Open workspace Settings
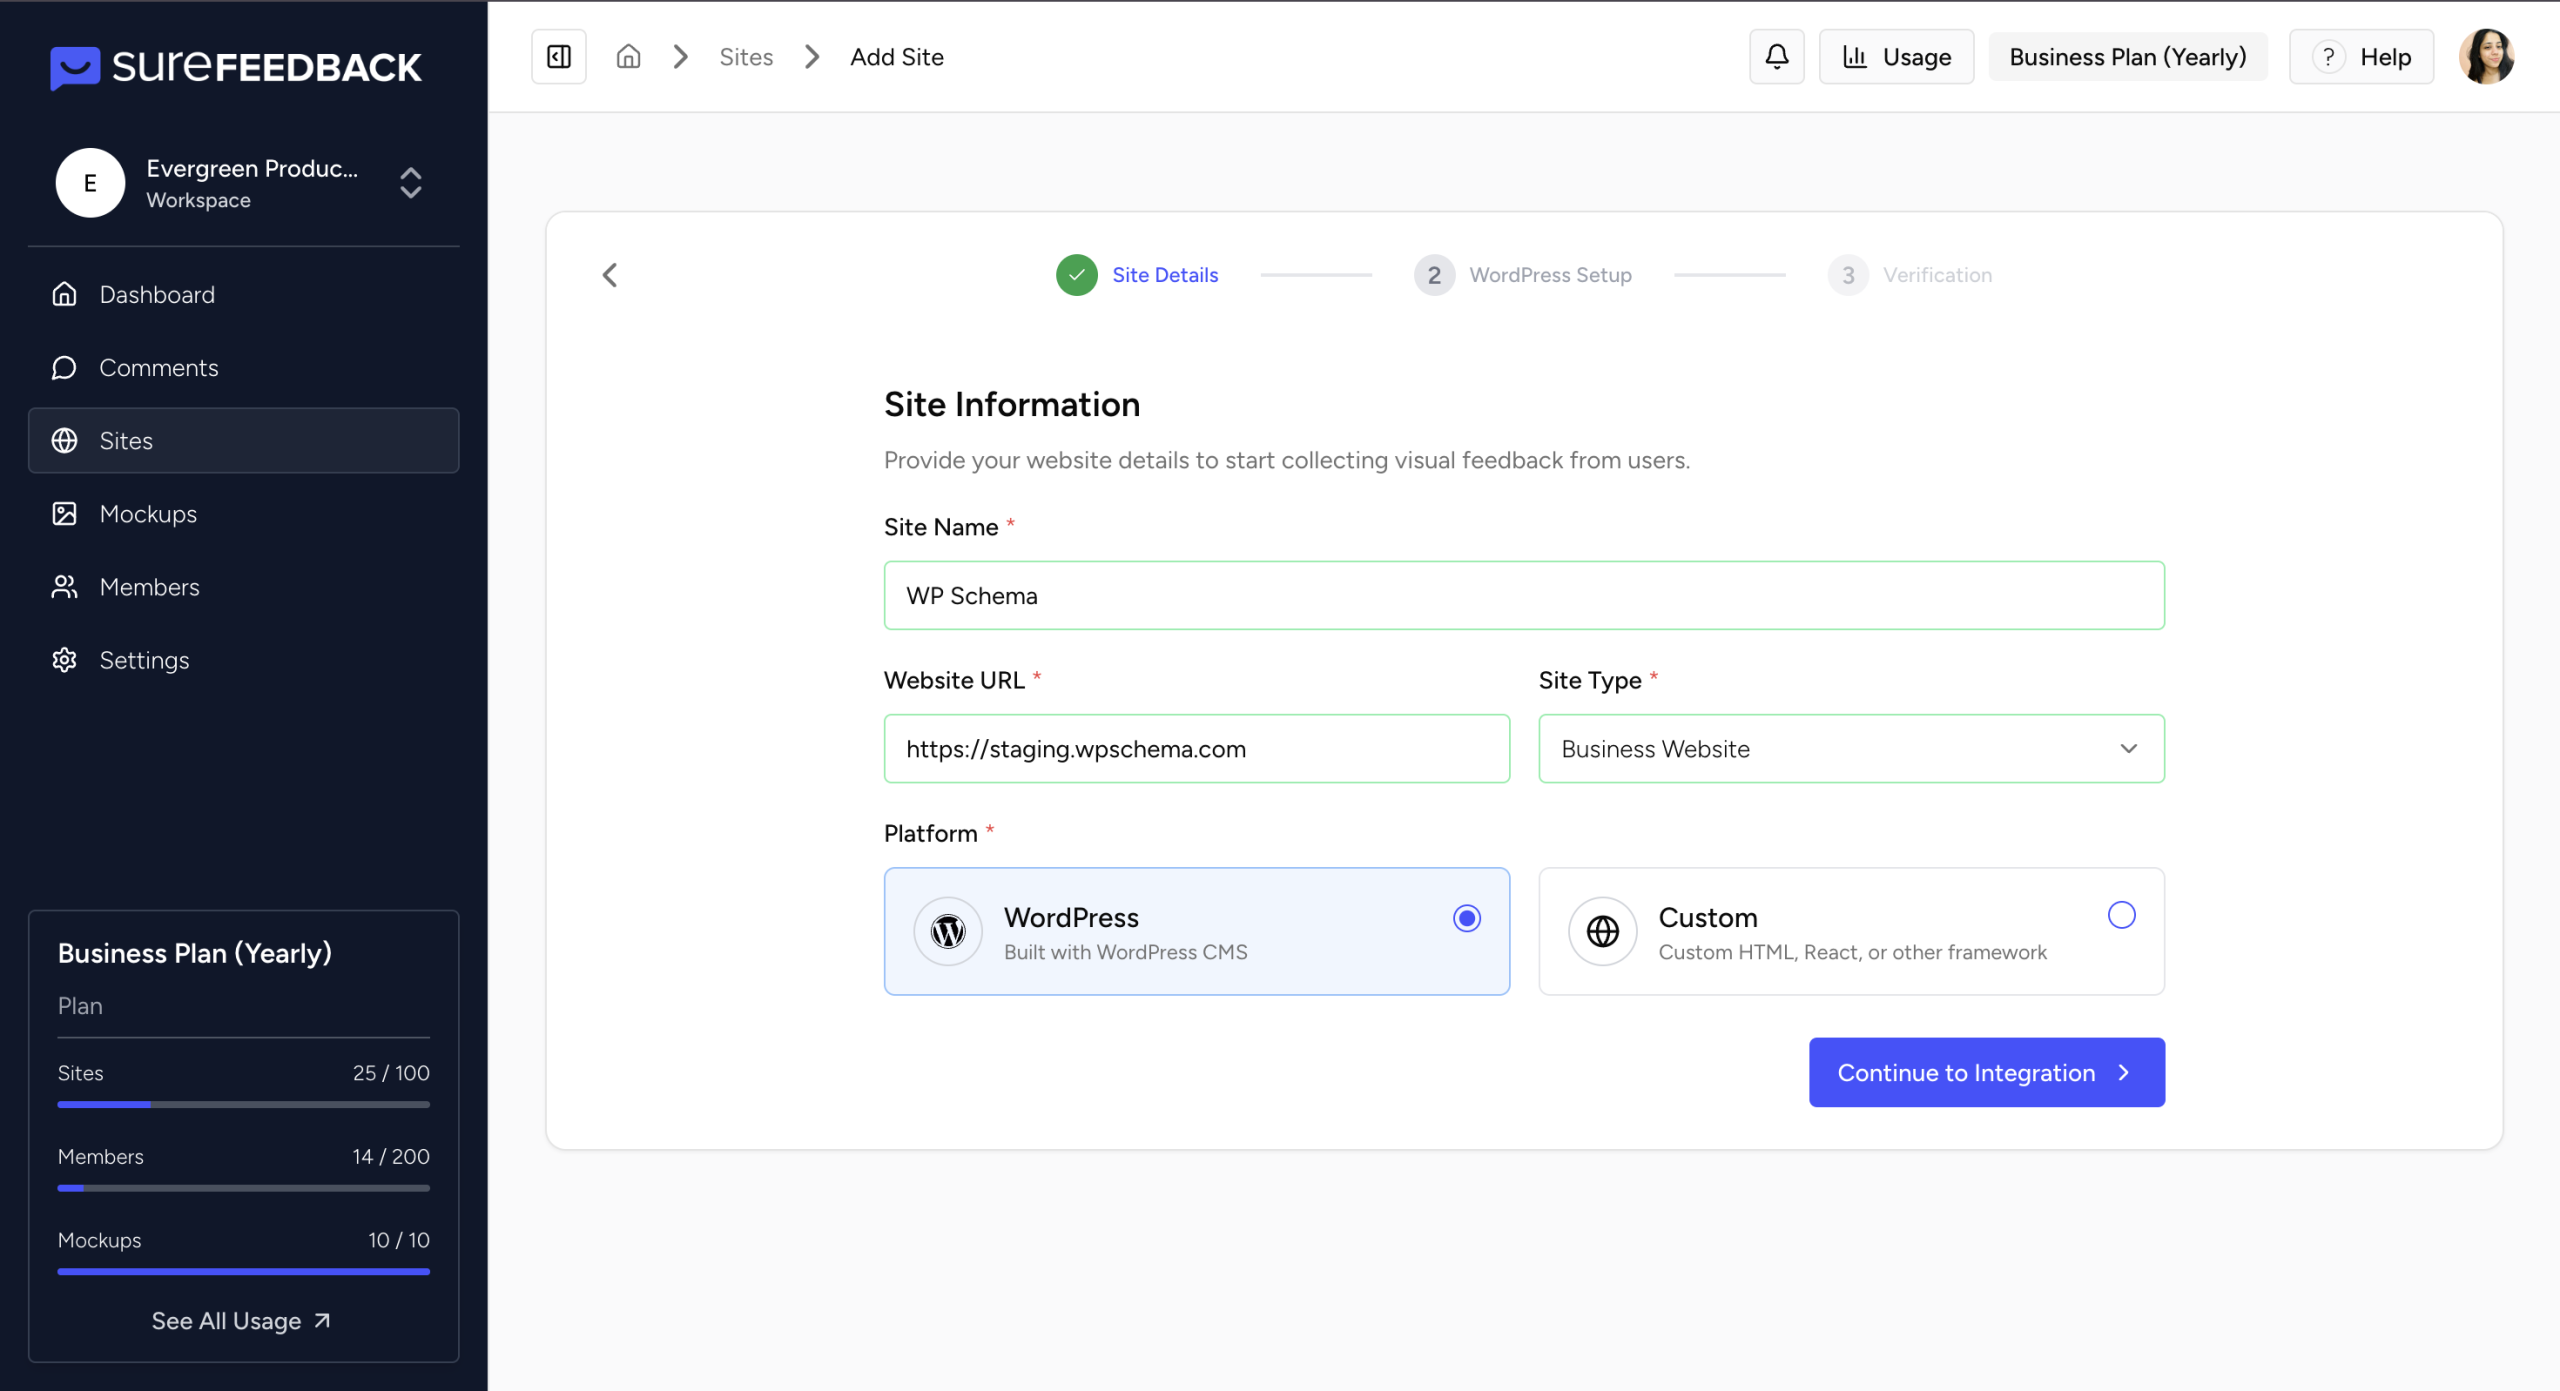Viewport: 2560px width, 1391px height. (144, 659)
